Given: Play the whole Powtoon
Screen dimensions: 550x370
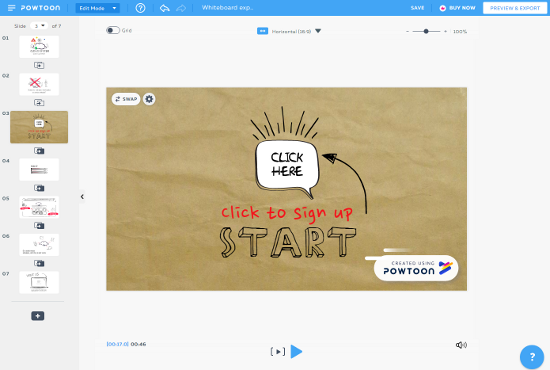Looking at the screenshot, I should [x=296, y=351].
